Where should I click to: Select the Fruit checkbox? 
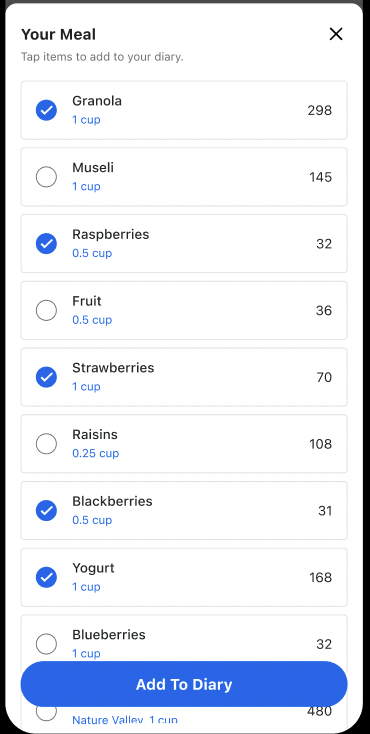tap(46, 310)
